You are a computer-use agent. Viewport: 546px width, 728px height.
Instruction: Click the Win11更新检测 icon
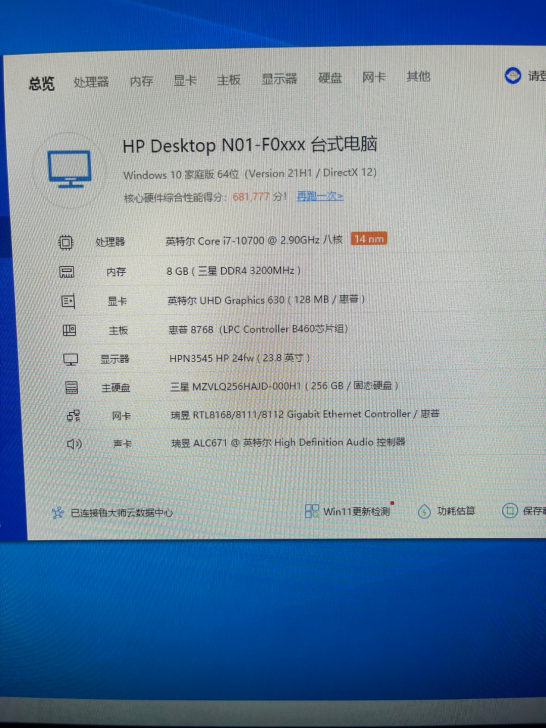pos(312,511)
